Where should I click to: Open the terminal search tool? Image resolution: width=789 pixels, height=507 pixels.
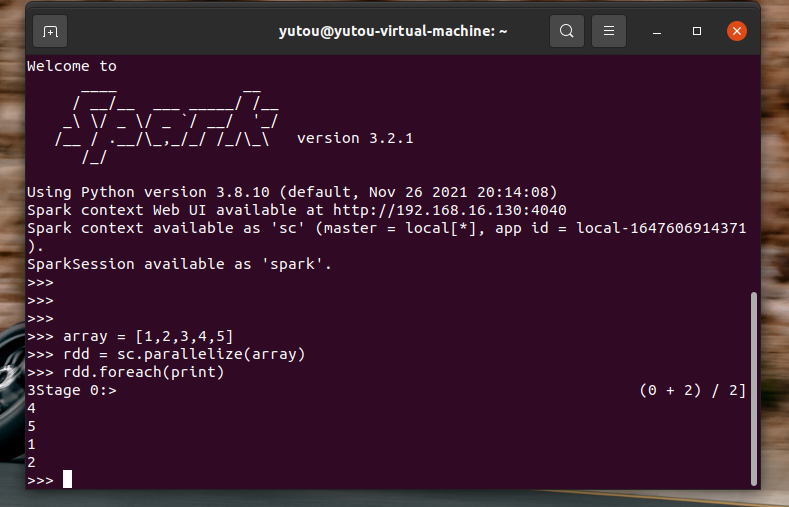567,31
